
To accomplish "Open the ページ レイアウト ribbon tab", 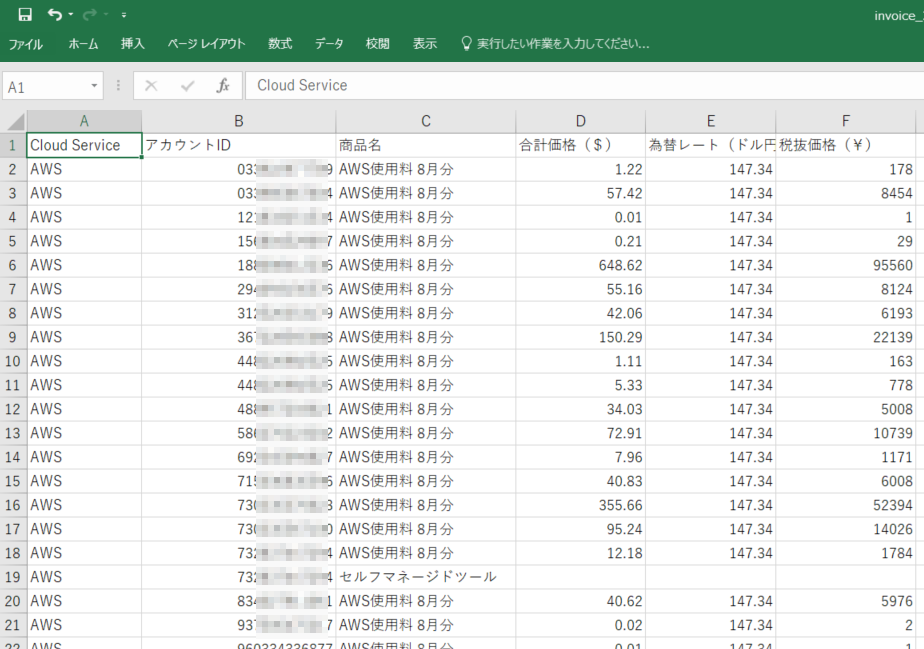I will click(x=206, y=44).
